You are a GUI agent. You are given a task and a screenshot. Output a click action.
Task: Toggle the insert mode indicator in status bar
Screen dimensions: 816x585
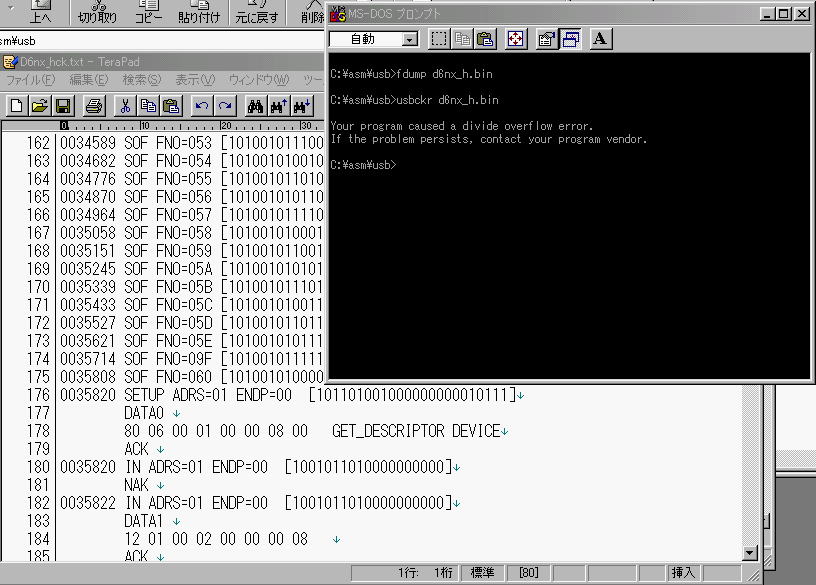tap(683, 573)
